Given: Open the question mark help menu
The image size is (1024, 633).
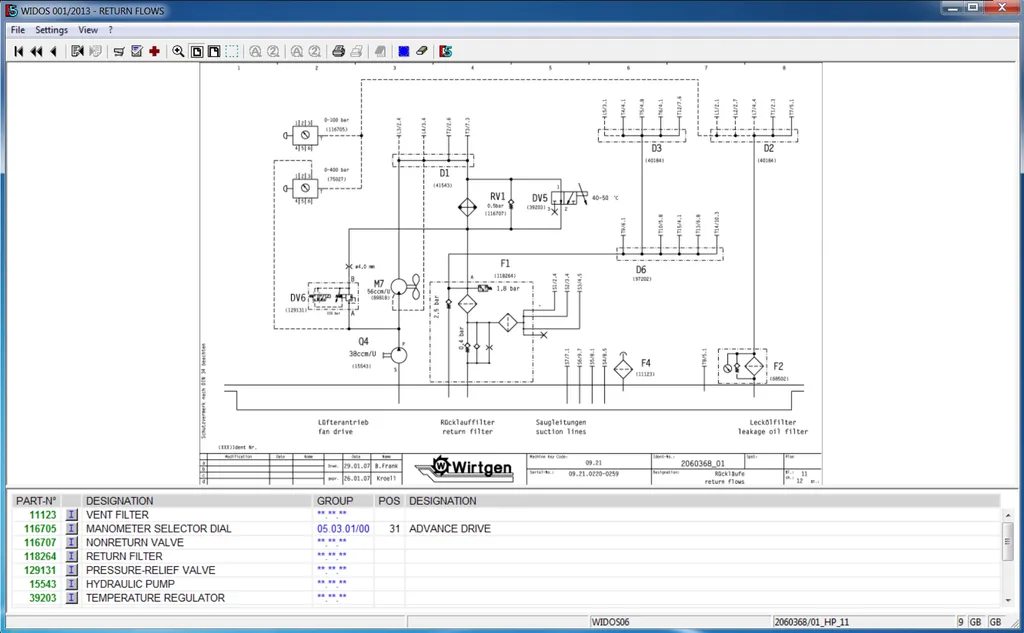Looking at the screenshot, I should [x=110, y=30].
